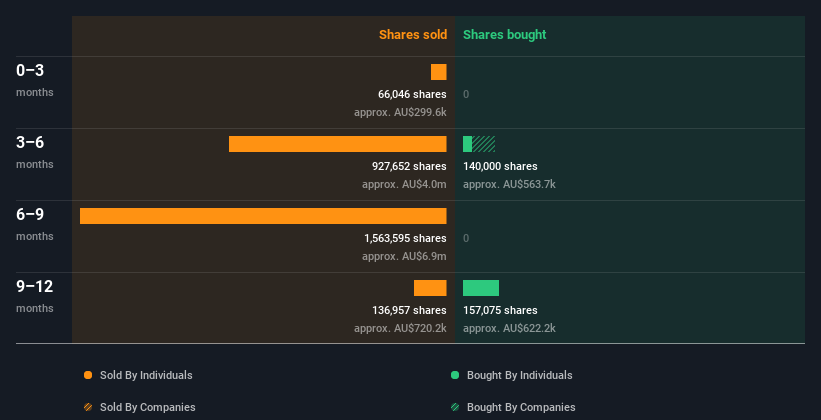
Task: Click the 140,000 shares value
Action: tap(500, 166)
